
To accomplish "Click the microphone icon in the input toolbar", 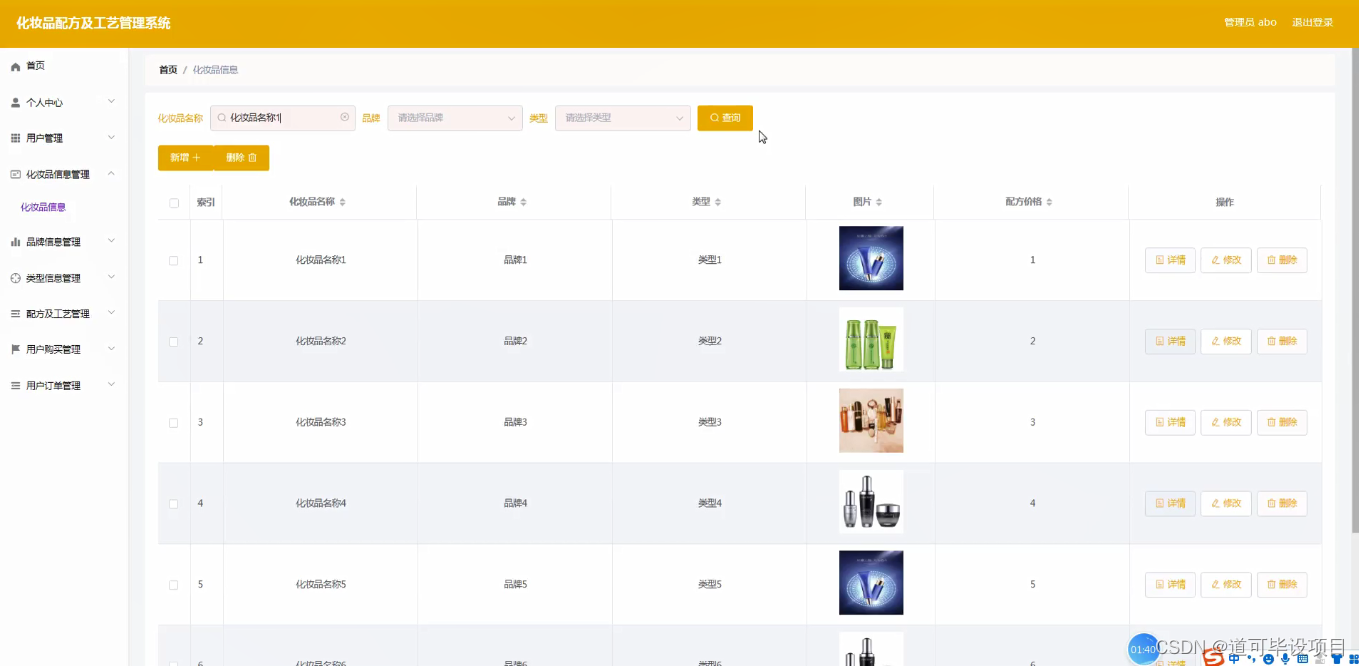I will tap(1285, 658).
